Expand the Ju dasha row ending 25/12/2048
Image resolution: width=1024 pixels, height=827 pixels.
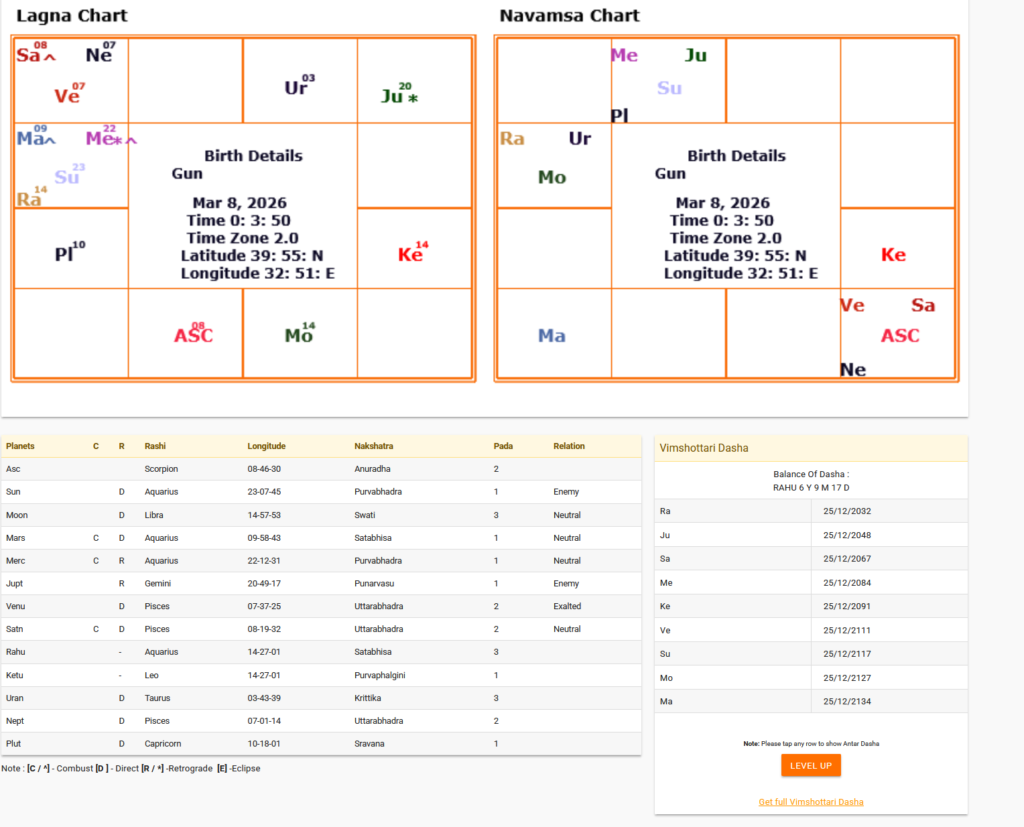(810, 535)
